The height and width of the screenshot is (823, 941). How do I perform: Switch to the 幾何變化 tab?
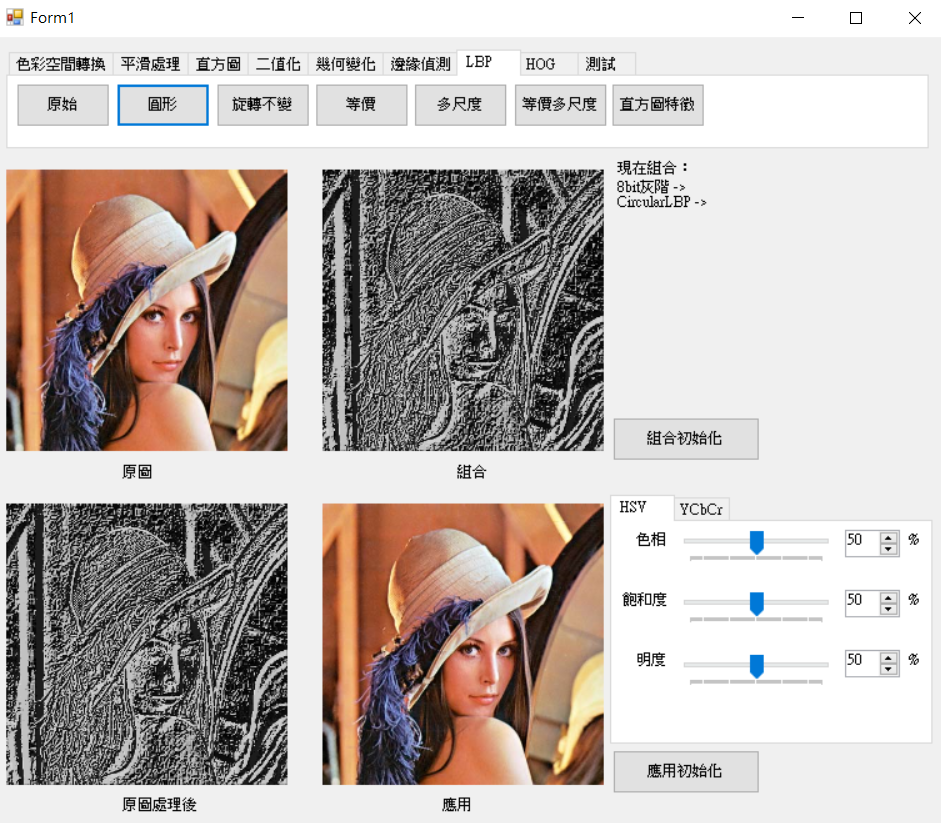345,64
